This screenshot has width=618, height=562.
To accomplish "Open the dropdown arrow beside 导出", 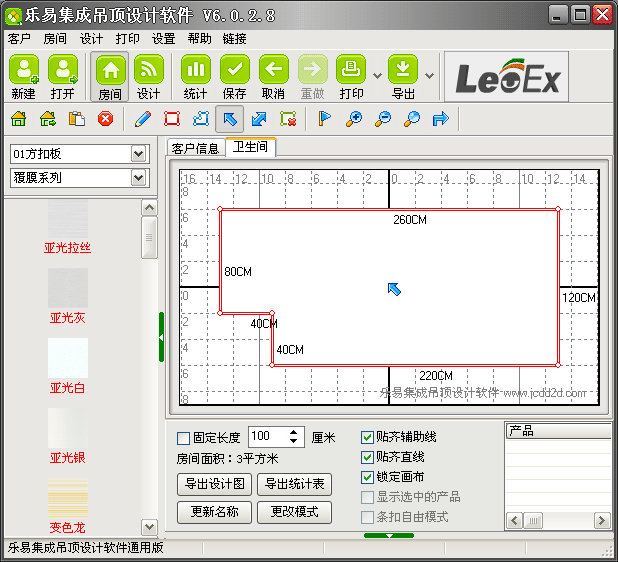I will click(x=429, y=75).
